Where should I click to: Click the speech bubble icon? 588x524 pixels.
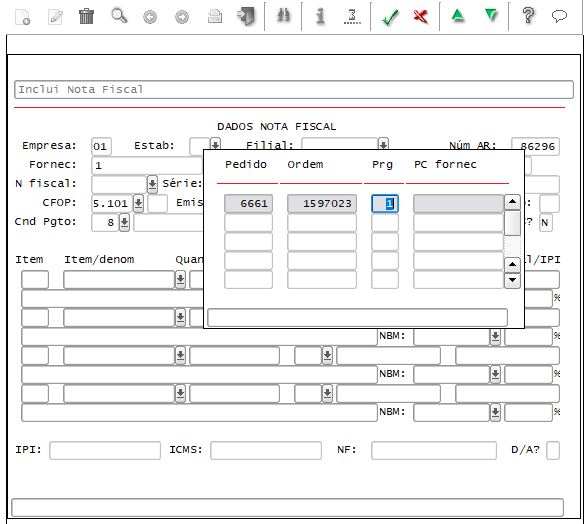click(x=559, y=16)
